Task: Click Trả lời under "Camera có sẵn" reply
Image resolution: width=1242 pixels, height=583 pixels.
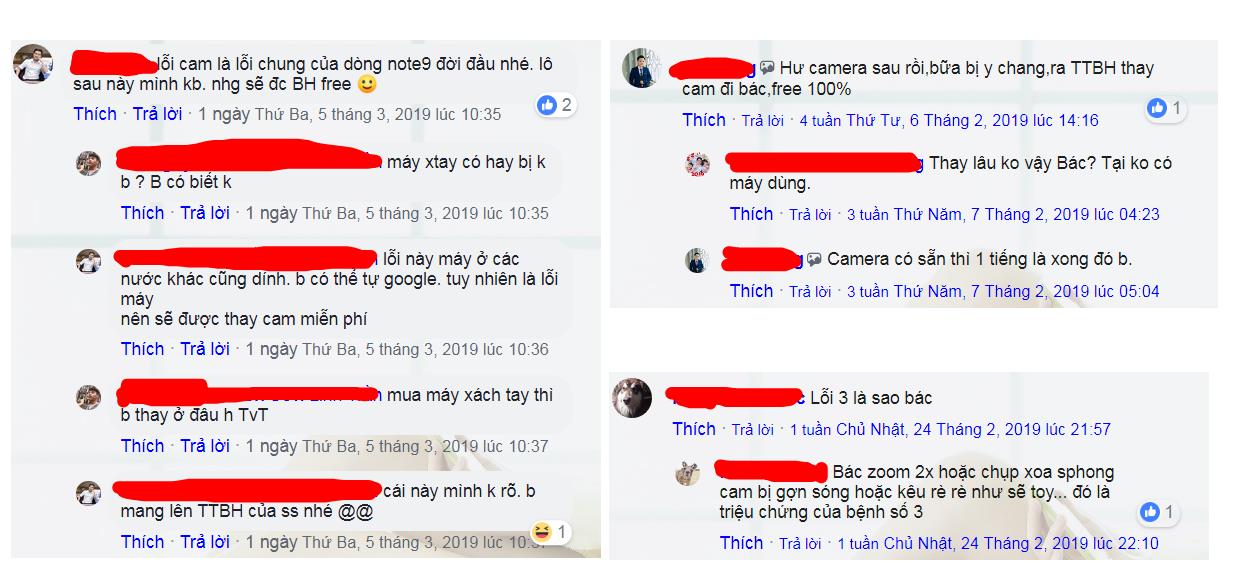Action: 810,292
